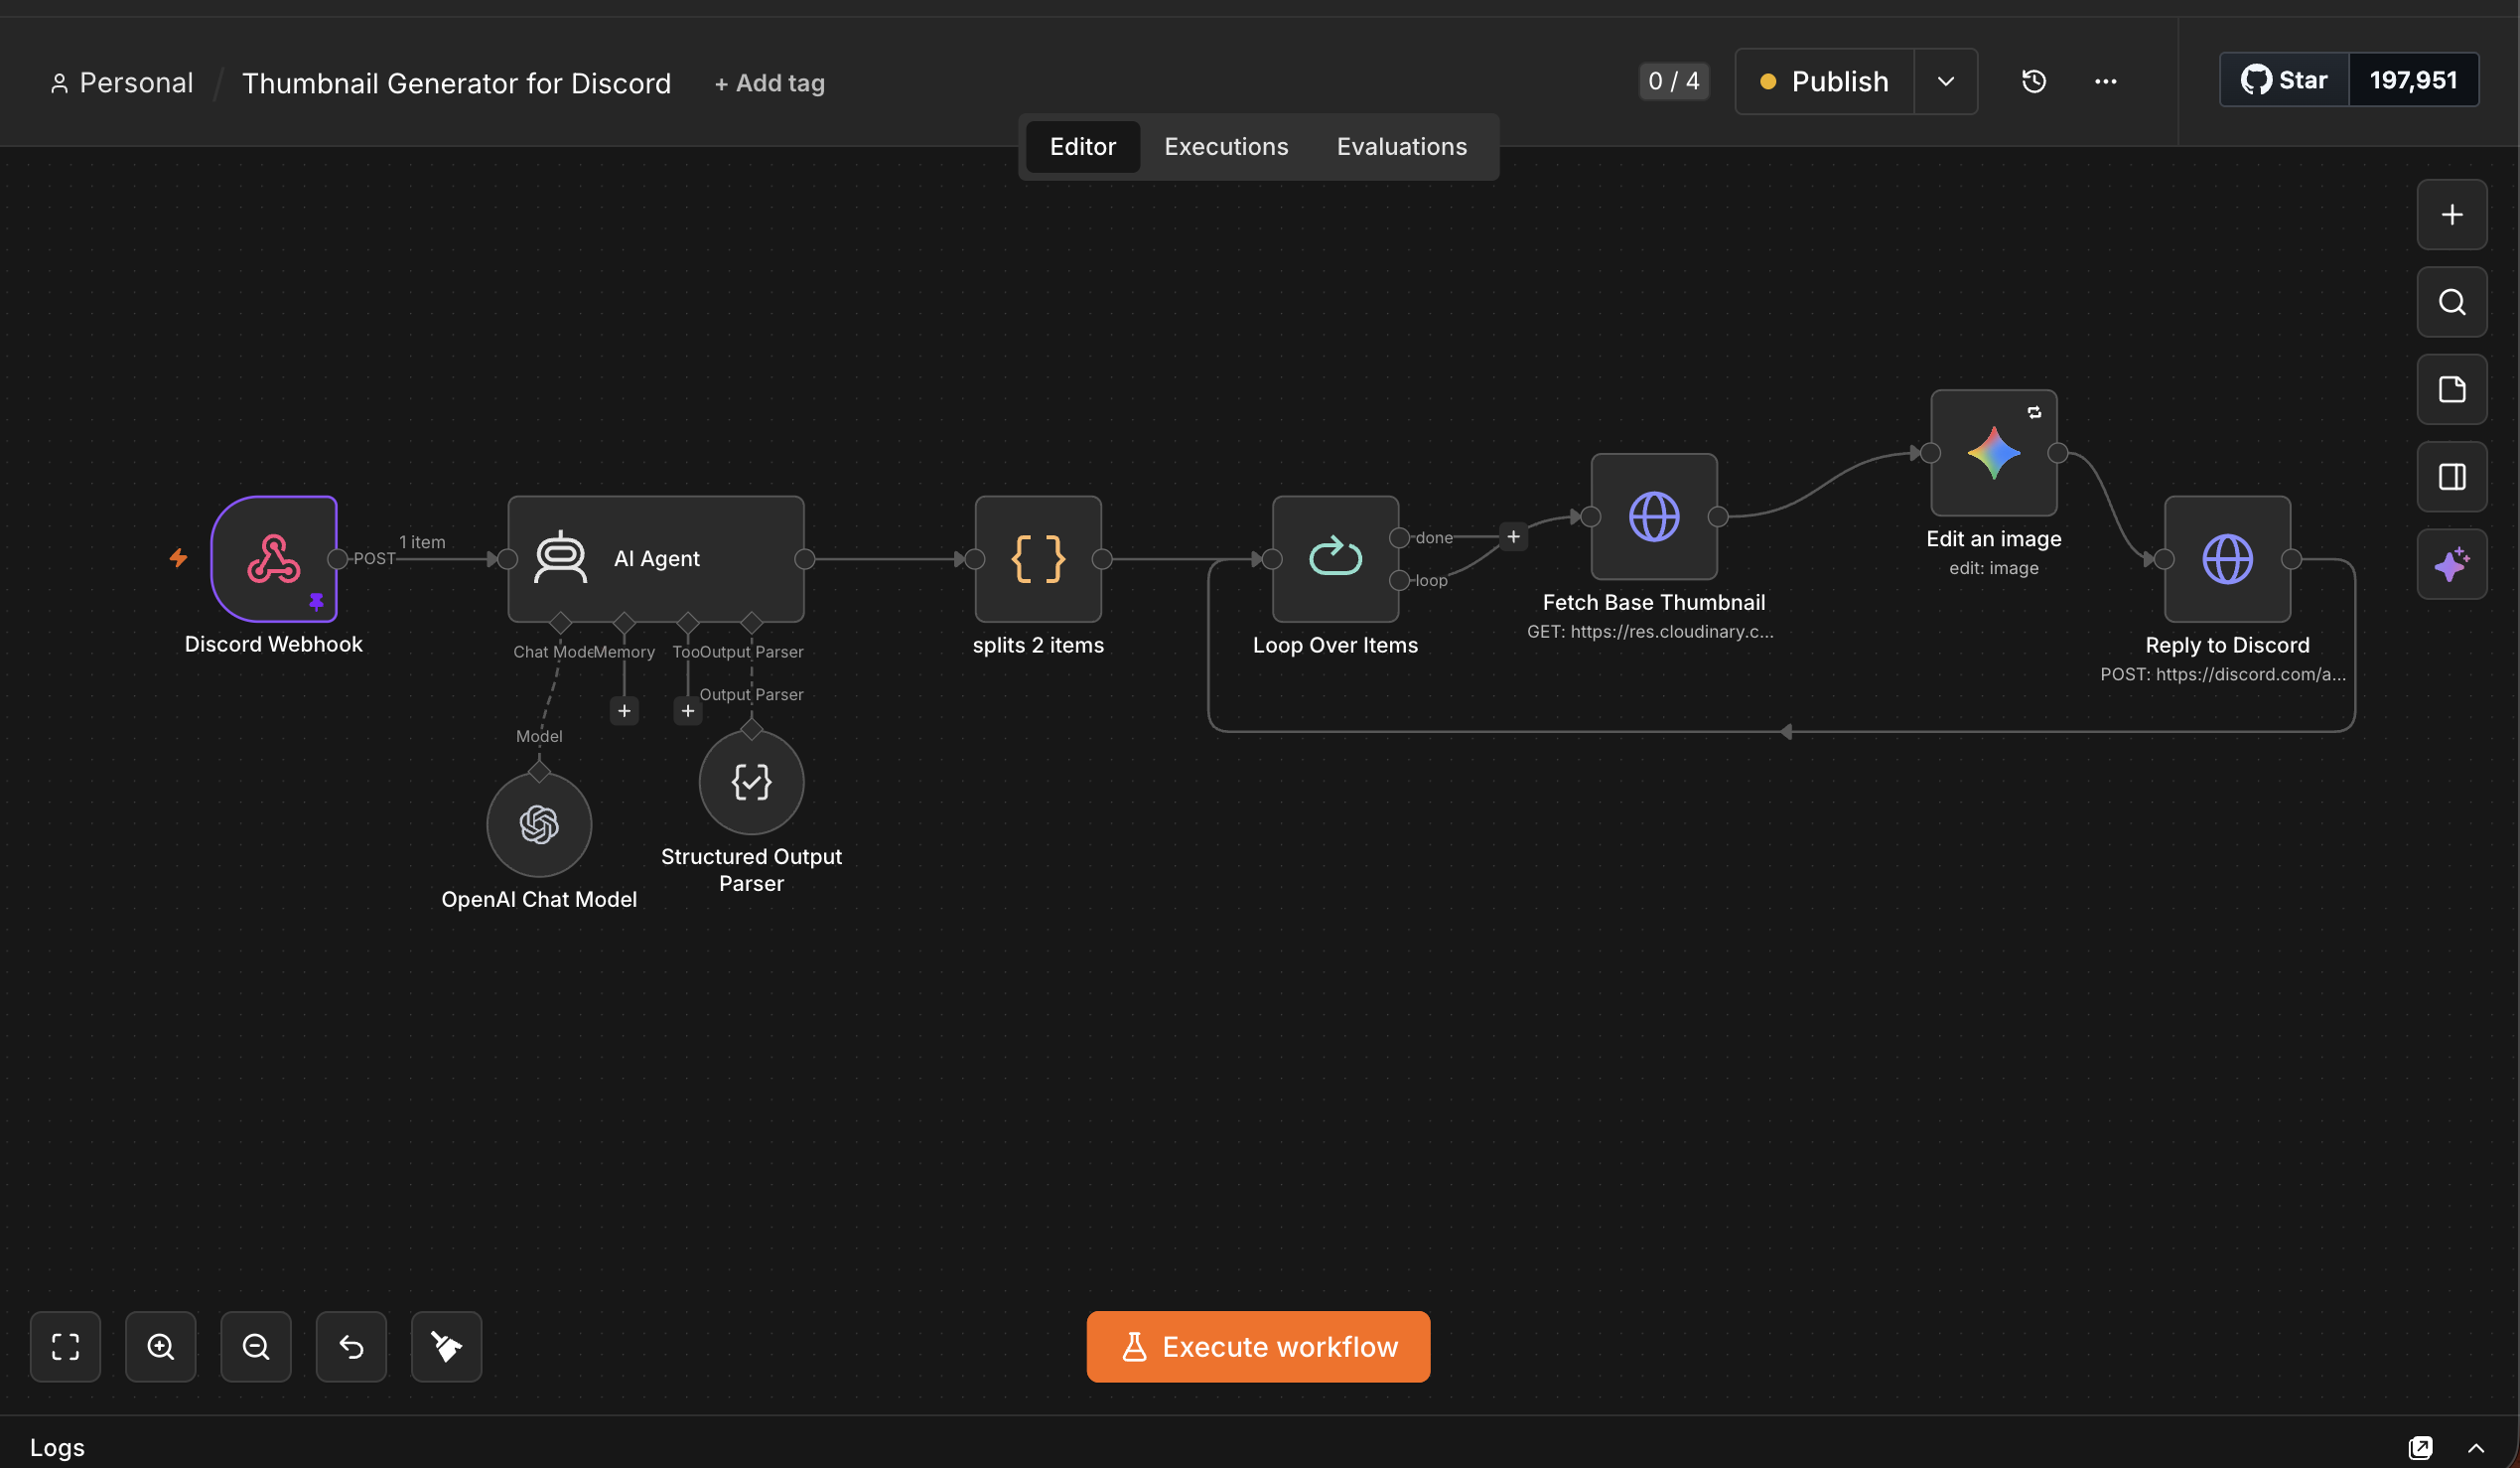The height and width of the screenshot is (1468, 2520).
Task: Zoom to fit the canvas
Action: (65, 1346)
